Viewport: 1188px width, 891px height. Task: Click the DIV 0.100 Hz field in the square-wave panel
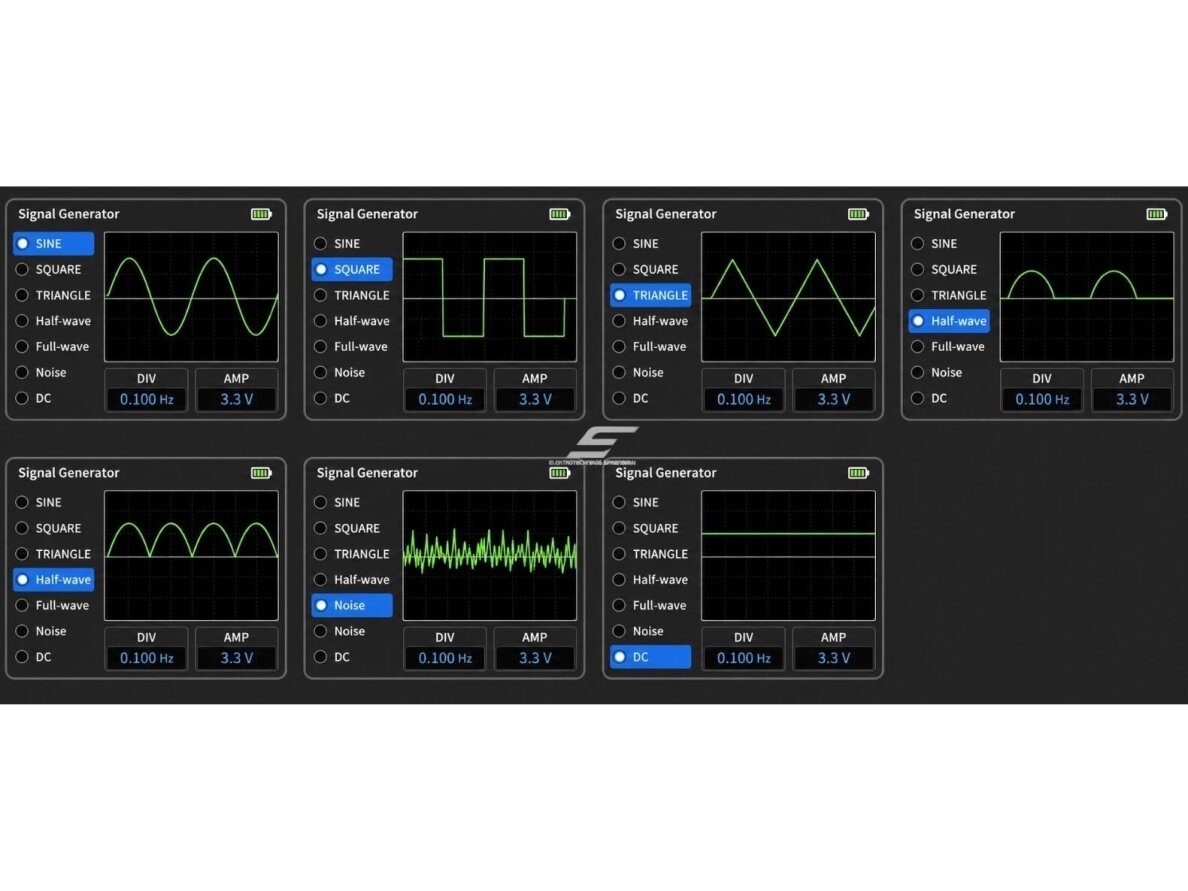pos(445,399)
